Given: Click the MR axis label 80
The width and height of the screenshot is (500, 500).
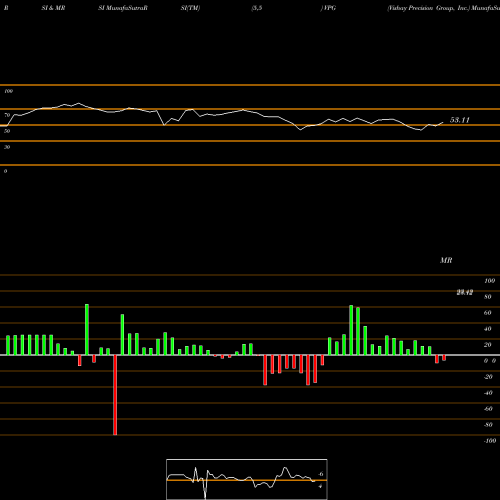Looking at the screenshot, I should pyautogui.click(x=488, y=297).
